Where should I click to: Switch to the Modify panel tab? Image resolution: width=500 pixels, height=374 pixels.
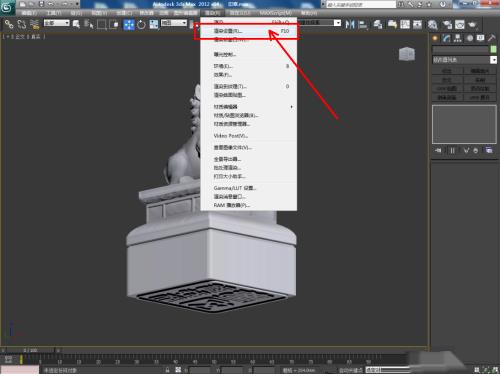point(446,38)
